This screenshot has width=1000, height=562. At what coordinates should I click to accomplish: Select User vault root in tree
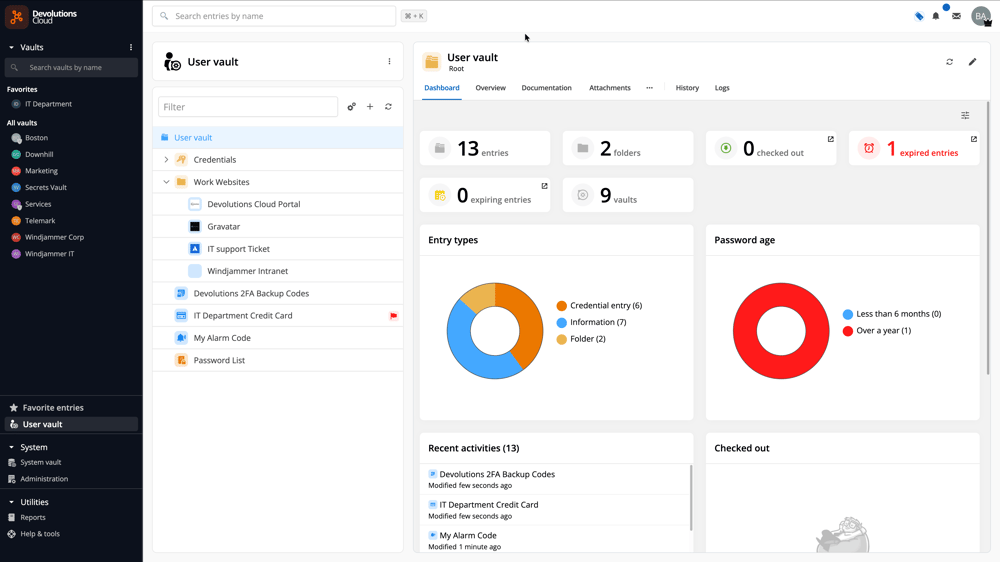pos(278,137)
